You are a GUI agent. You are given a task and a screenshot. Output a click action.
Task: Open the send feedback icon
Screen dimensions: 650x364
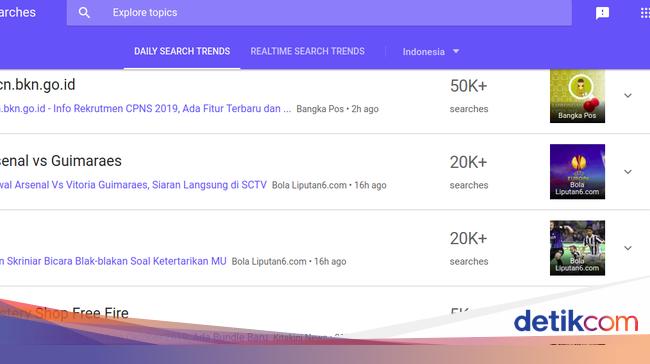point(602,13)
